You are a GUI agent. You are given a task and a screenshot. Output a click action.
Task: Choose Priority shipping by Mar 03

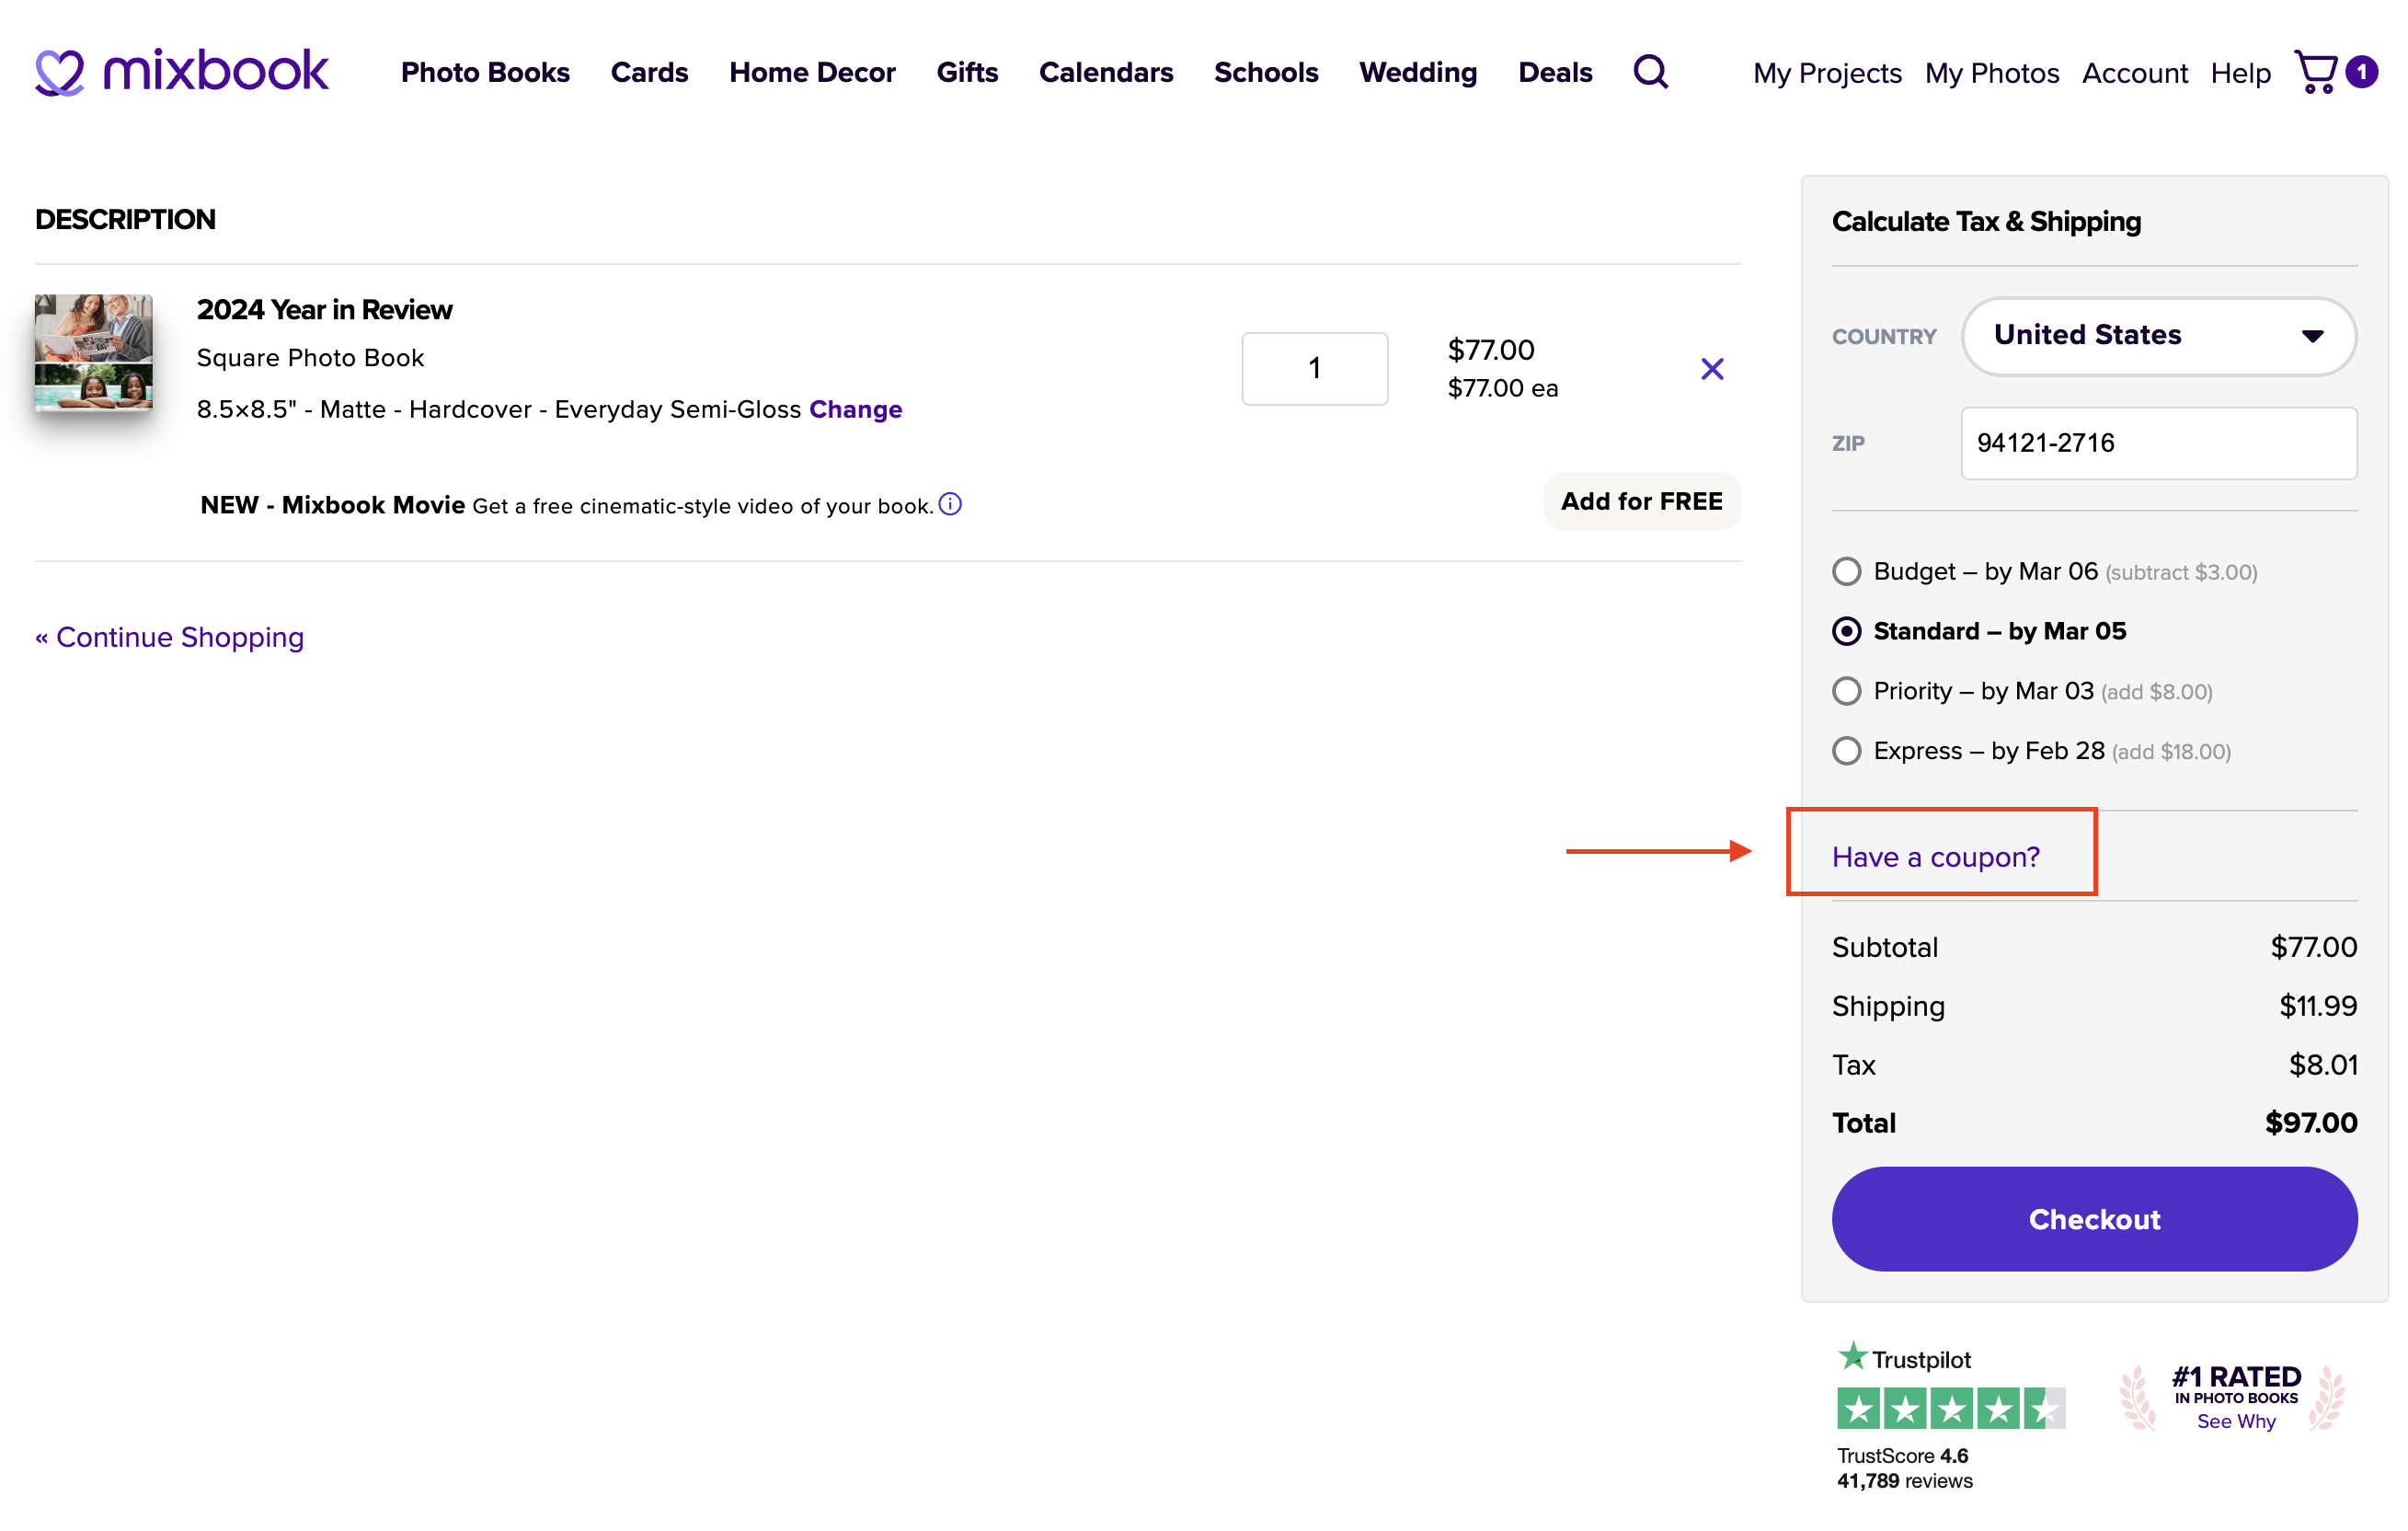coord(1847,691)
